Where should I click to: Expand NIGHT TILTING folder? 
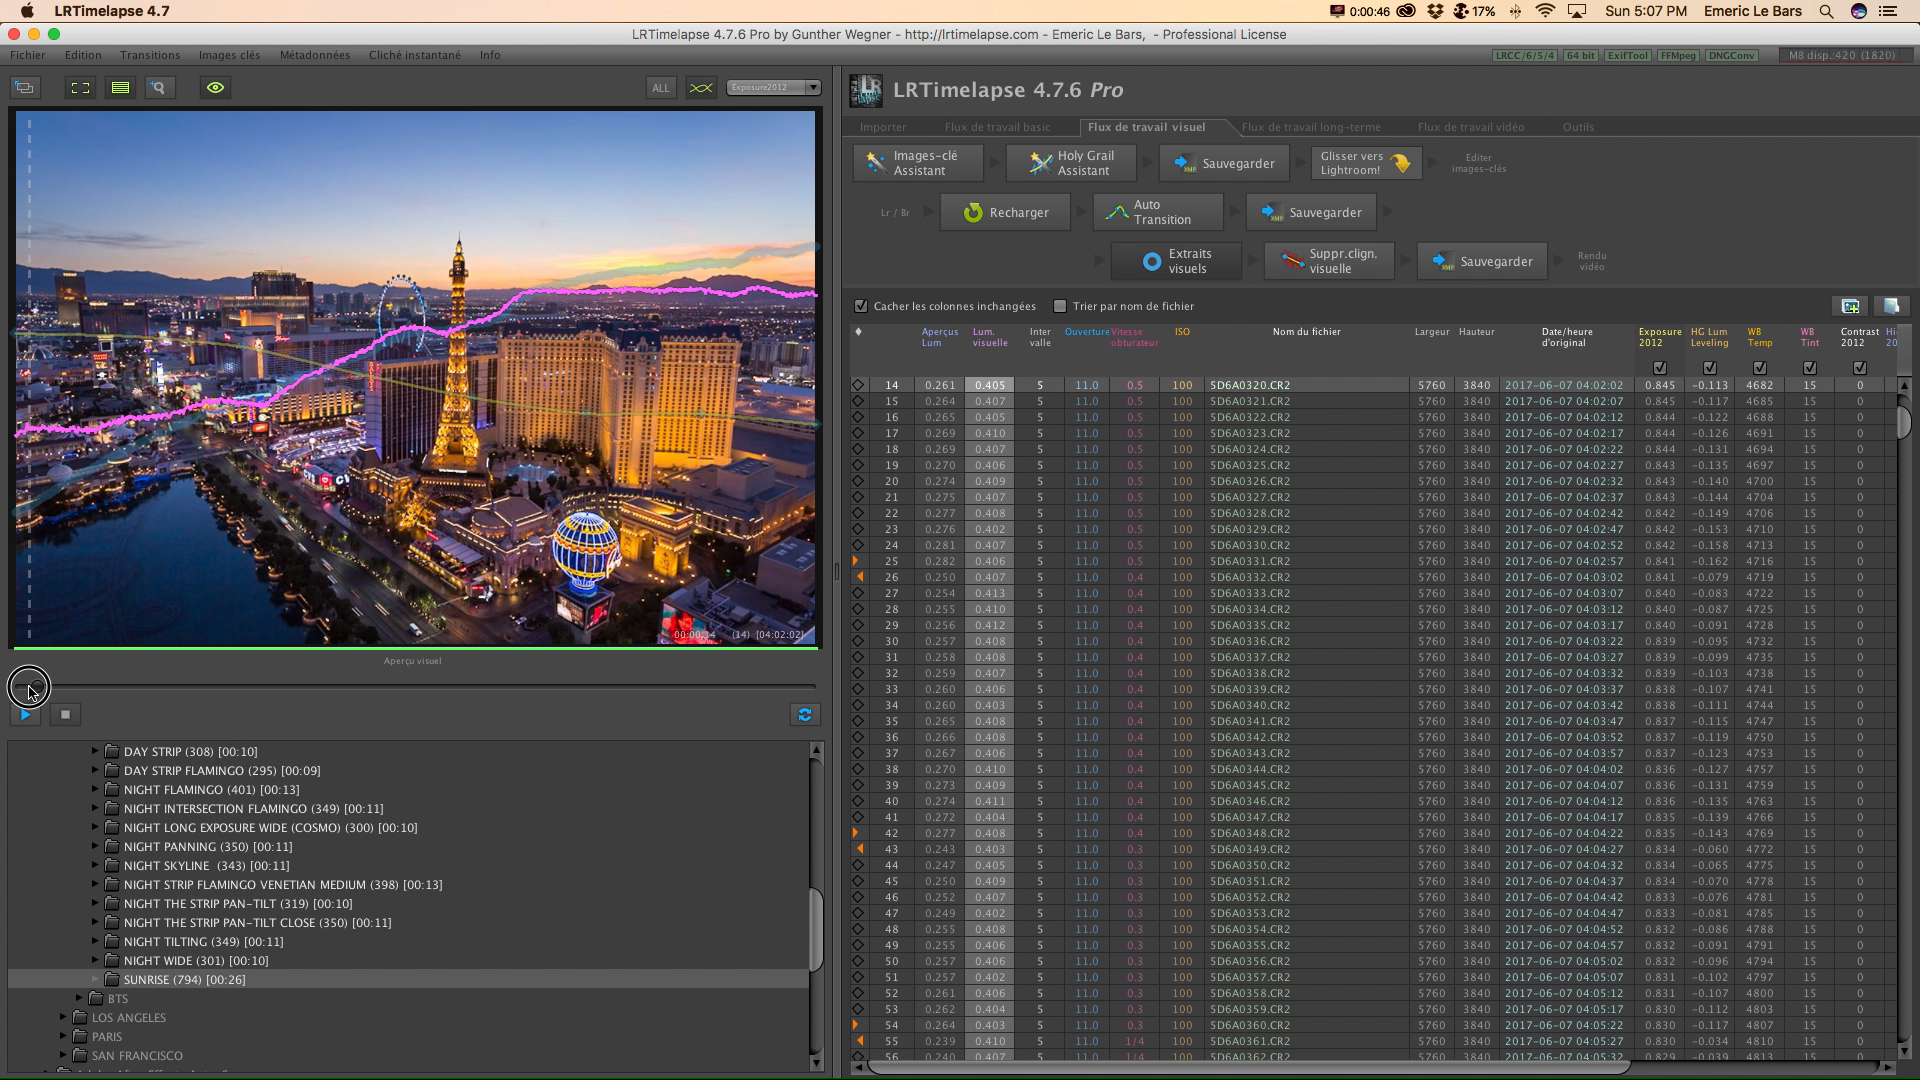[96, 941]
